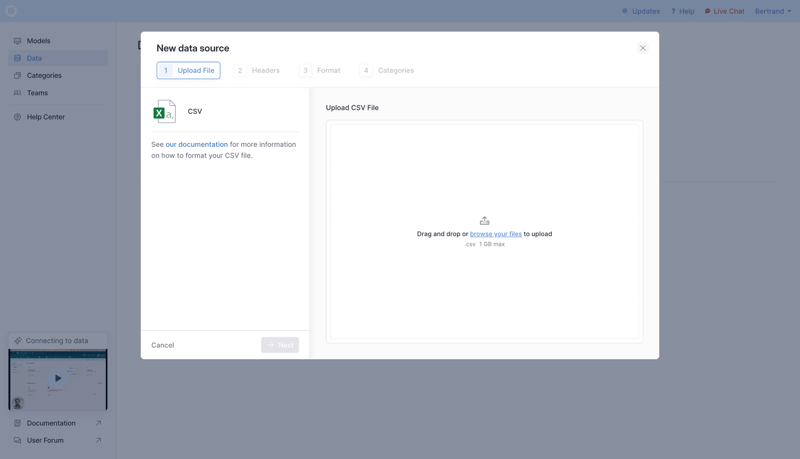Screen dimensions: 800x459
Task: Play the Connecting to data video
Action: [x=58, y=378]
